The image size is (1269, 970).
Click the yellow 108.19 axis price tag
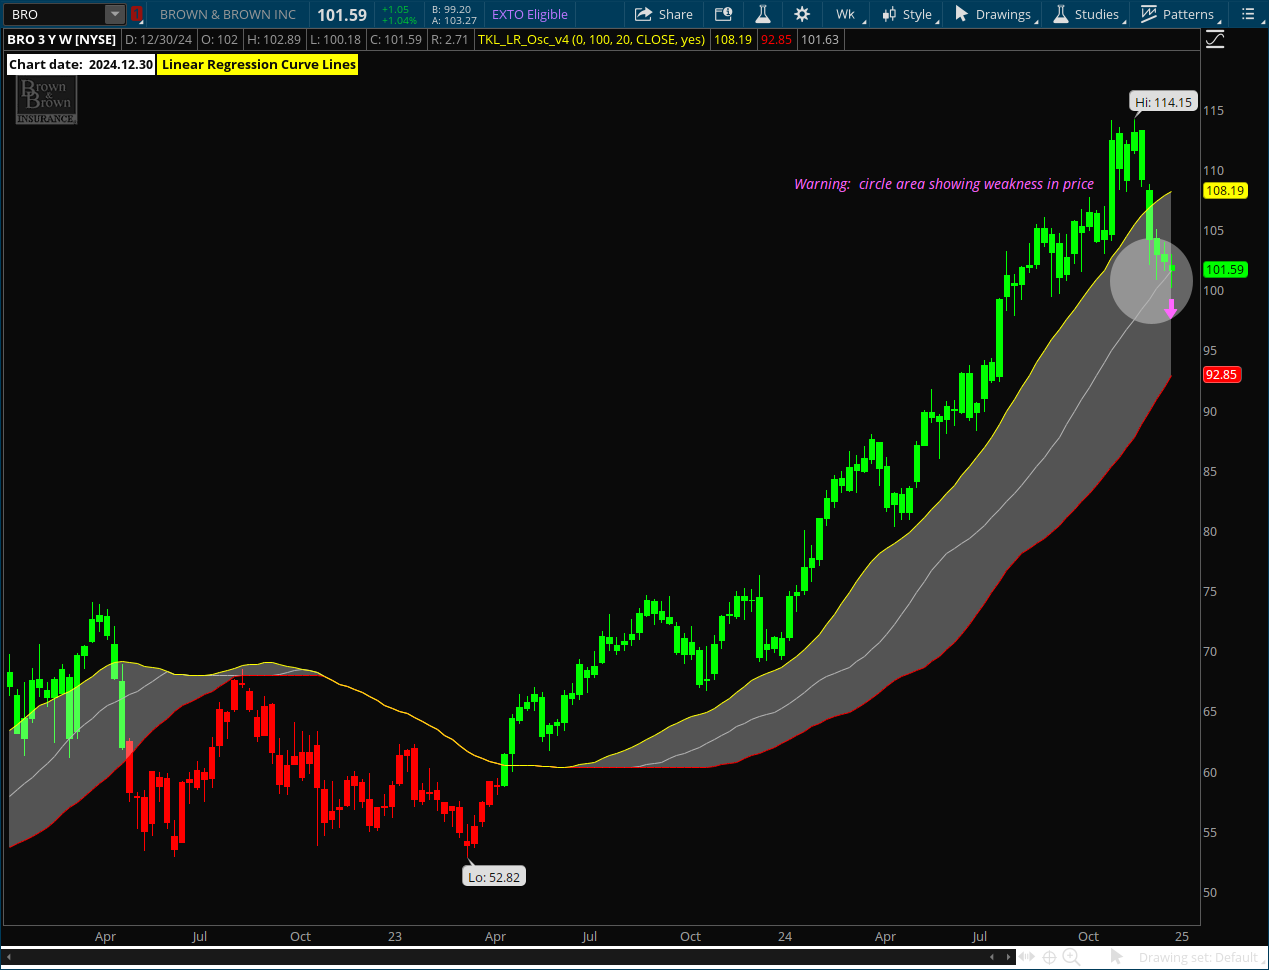[1225, 191]
